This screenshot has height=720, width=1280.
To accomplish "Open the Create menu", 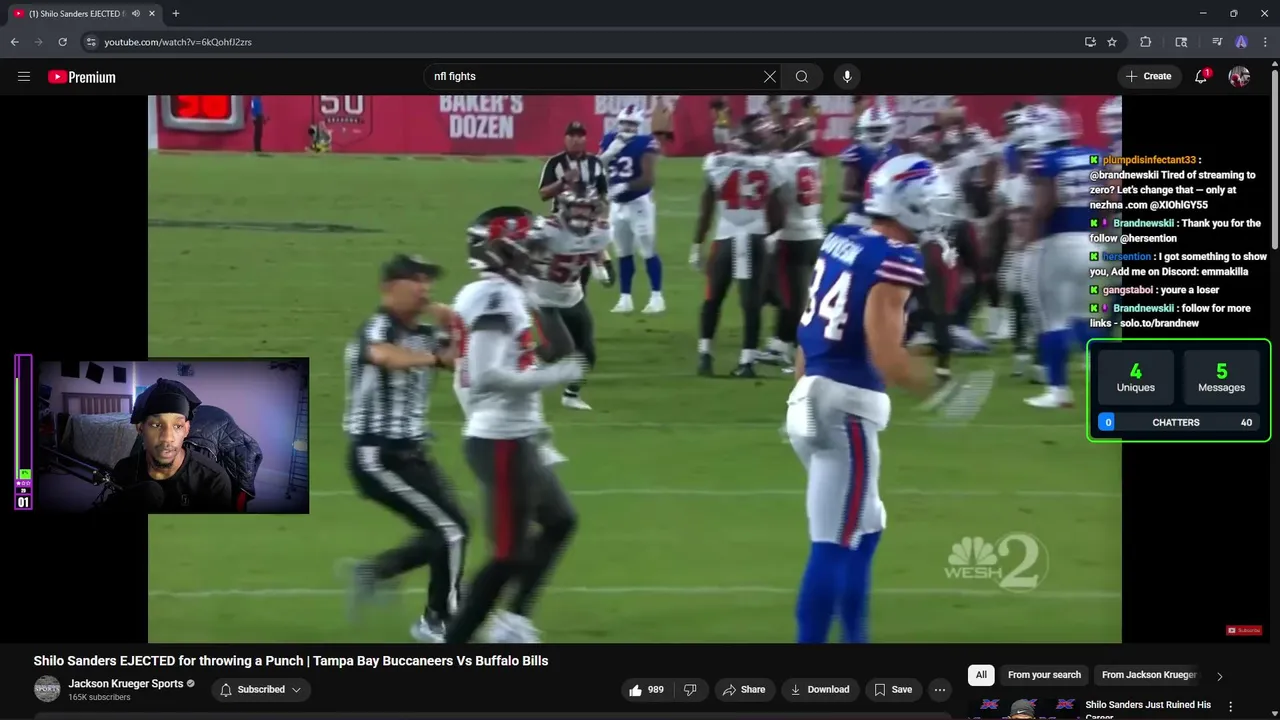I will click(x=1148, y=76).
